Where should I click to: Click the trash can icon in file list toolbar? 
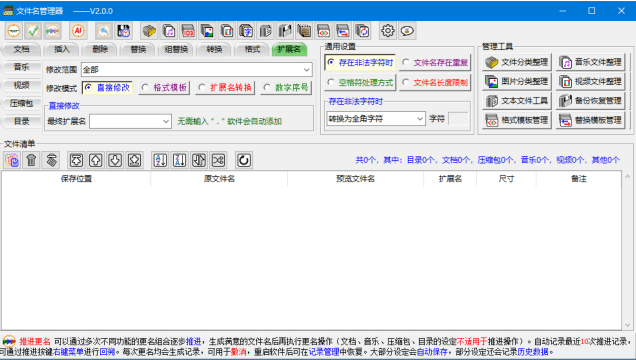tap(32, 160)
